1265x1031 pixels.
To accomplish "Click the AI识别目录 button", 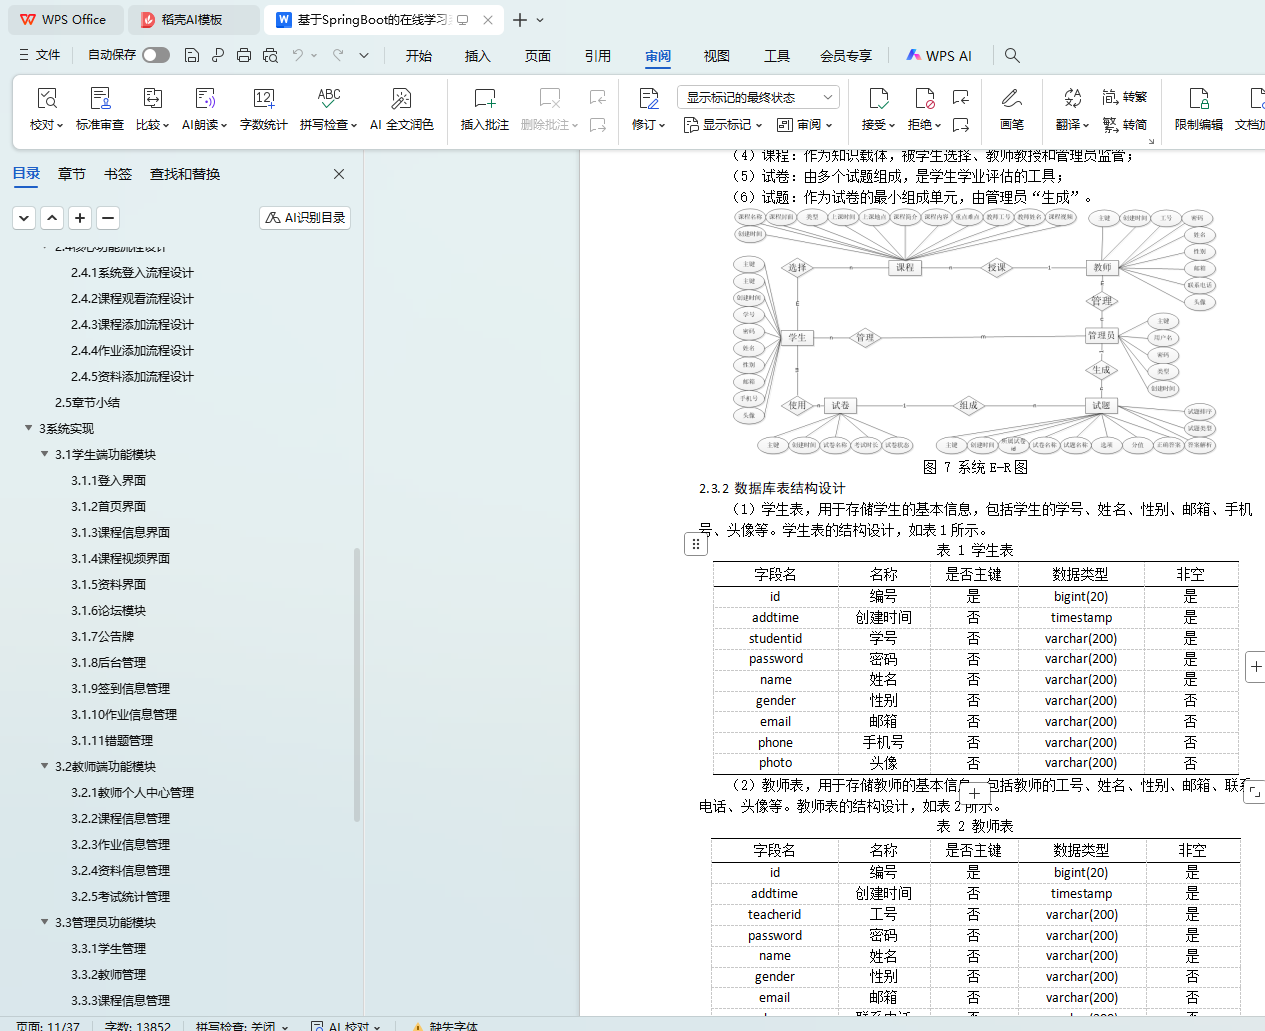I will point(305,218).
